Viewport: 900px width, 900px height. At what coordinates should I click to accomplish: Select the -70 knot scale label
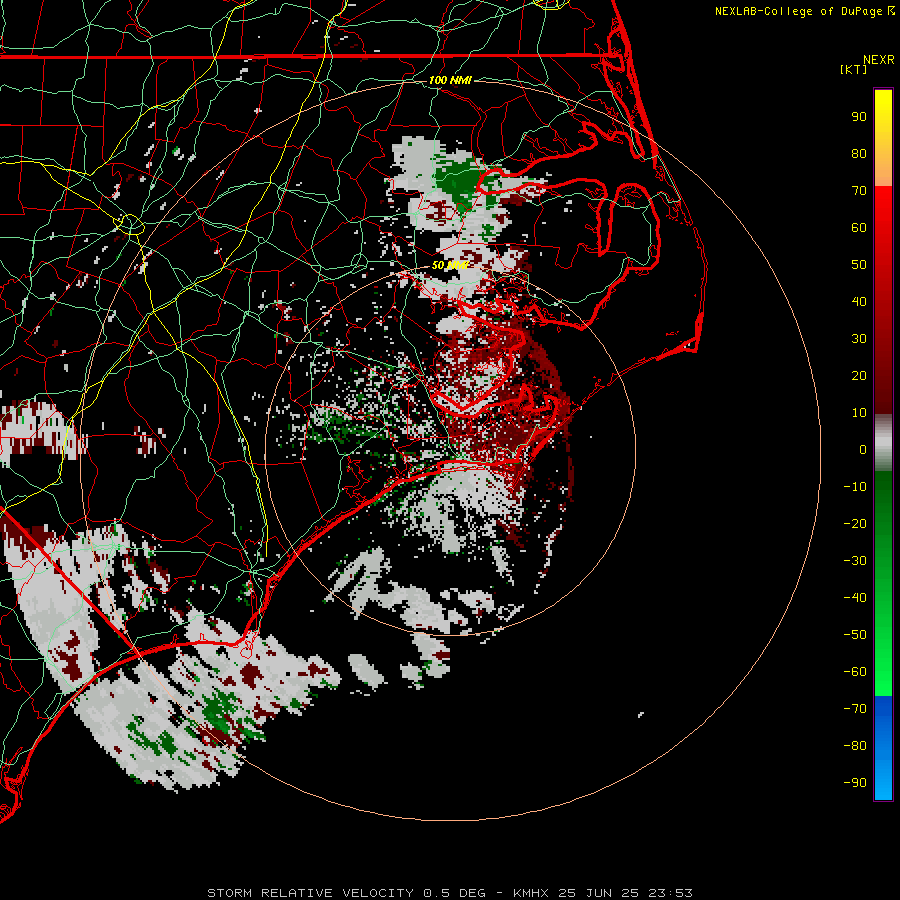(x=855, y=708)
